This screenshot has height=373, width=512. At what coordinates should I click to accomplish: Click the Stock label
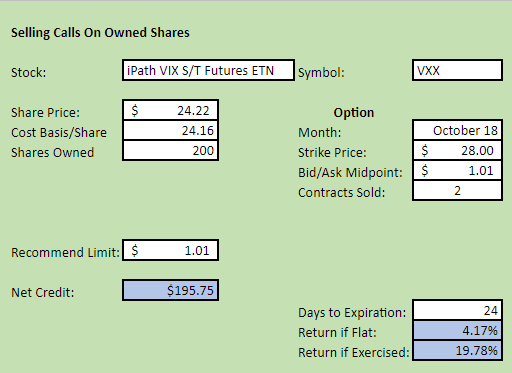click(29, 72)
